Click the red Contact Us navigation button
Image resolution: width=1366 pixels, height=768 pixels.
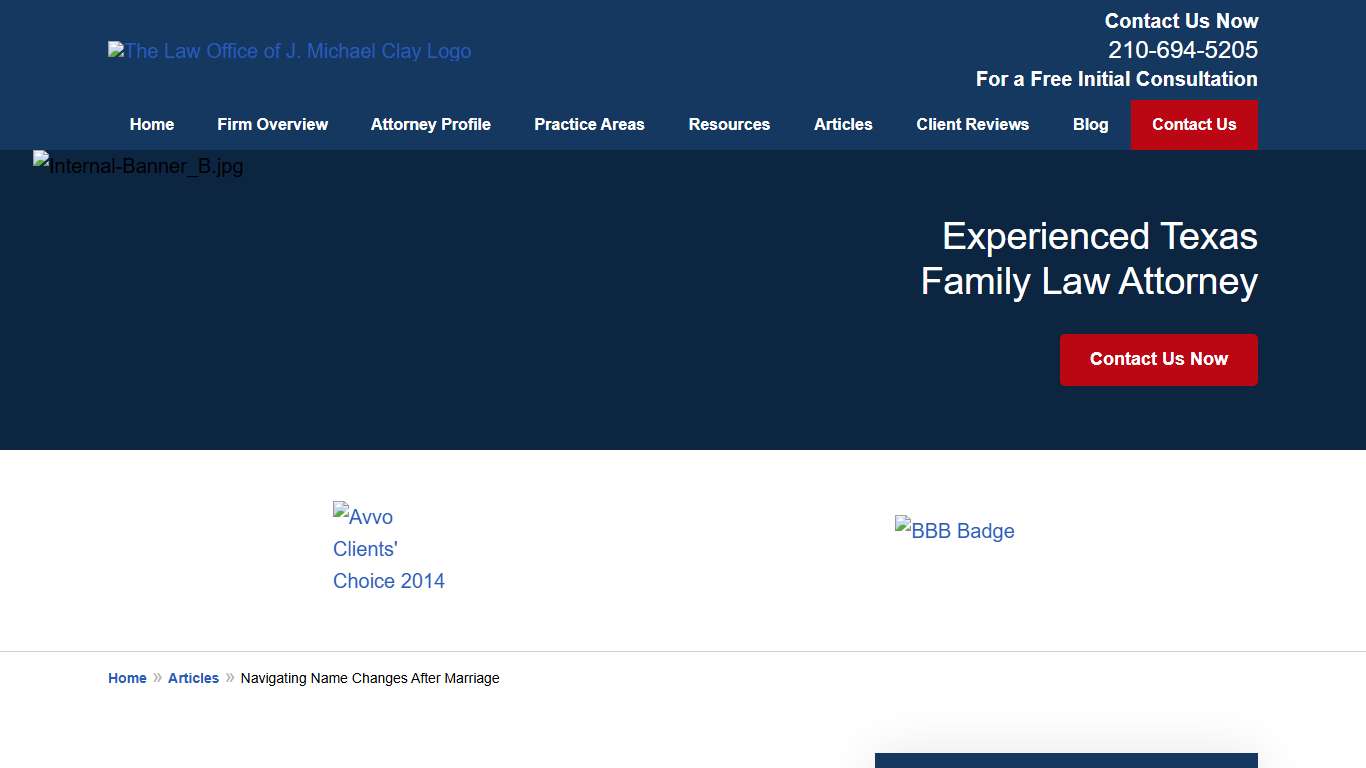pyautogui.click(x=1194, y=124)
